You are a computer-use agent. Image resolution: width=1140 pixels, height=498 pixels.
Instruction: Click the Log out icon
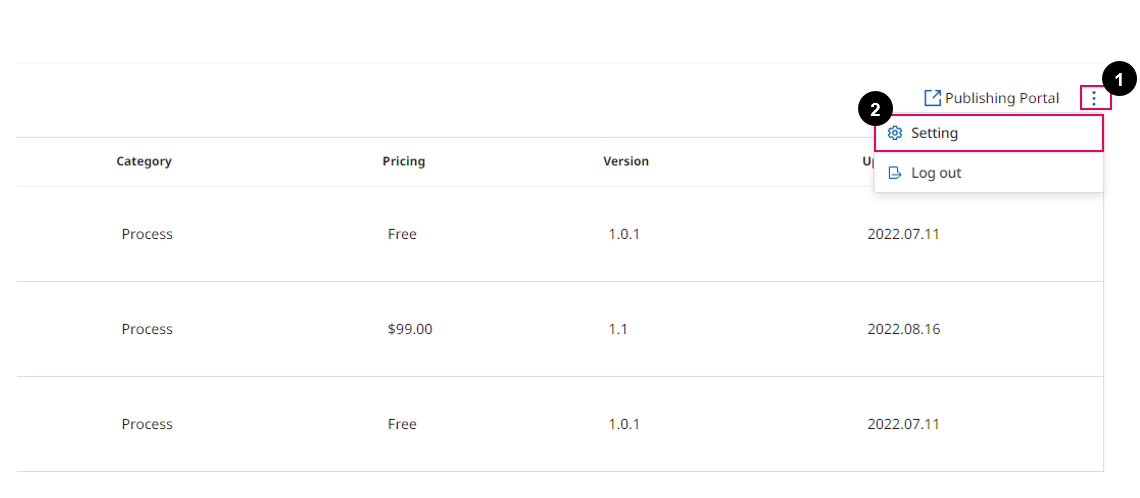[895, 173]
